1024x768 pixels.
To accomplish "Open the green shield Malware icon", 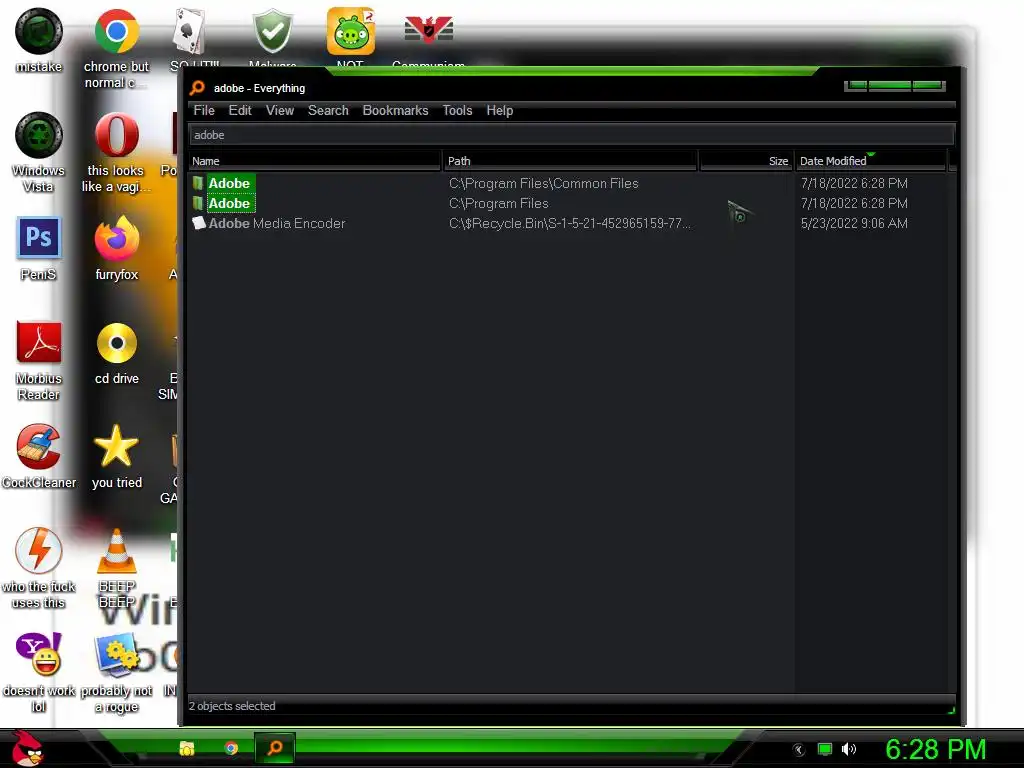I will pyautogui.click(x=272, y=31).
